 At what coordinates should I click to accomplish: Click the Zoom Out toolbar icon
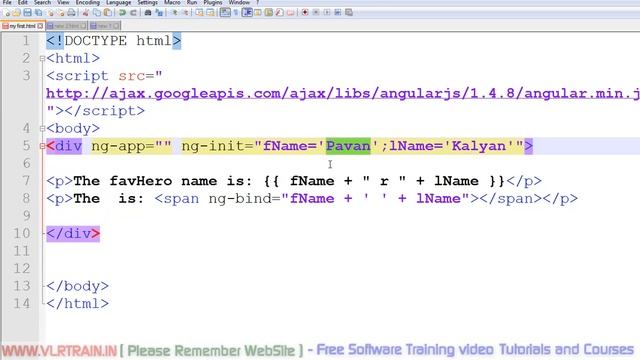(186, 13)
